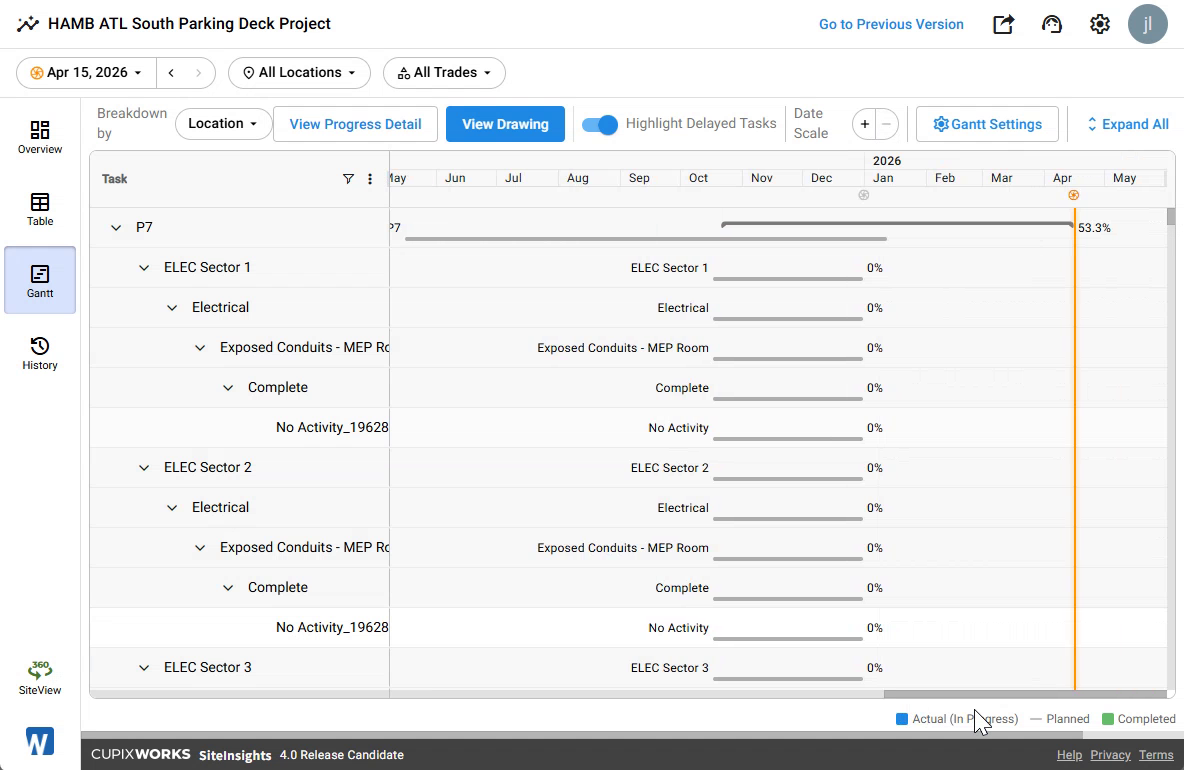This screenshot has height=770, width=1184.
Task: Click the orange current date marker in April
Action: coord(1074,195)
